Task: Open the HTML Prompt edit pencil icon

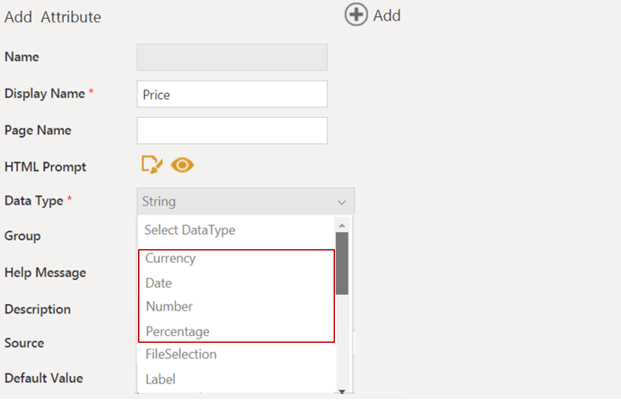Action: tap(151, 165)
